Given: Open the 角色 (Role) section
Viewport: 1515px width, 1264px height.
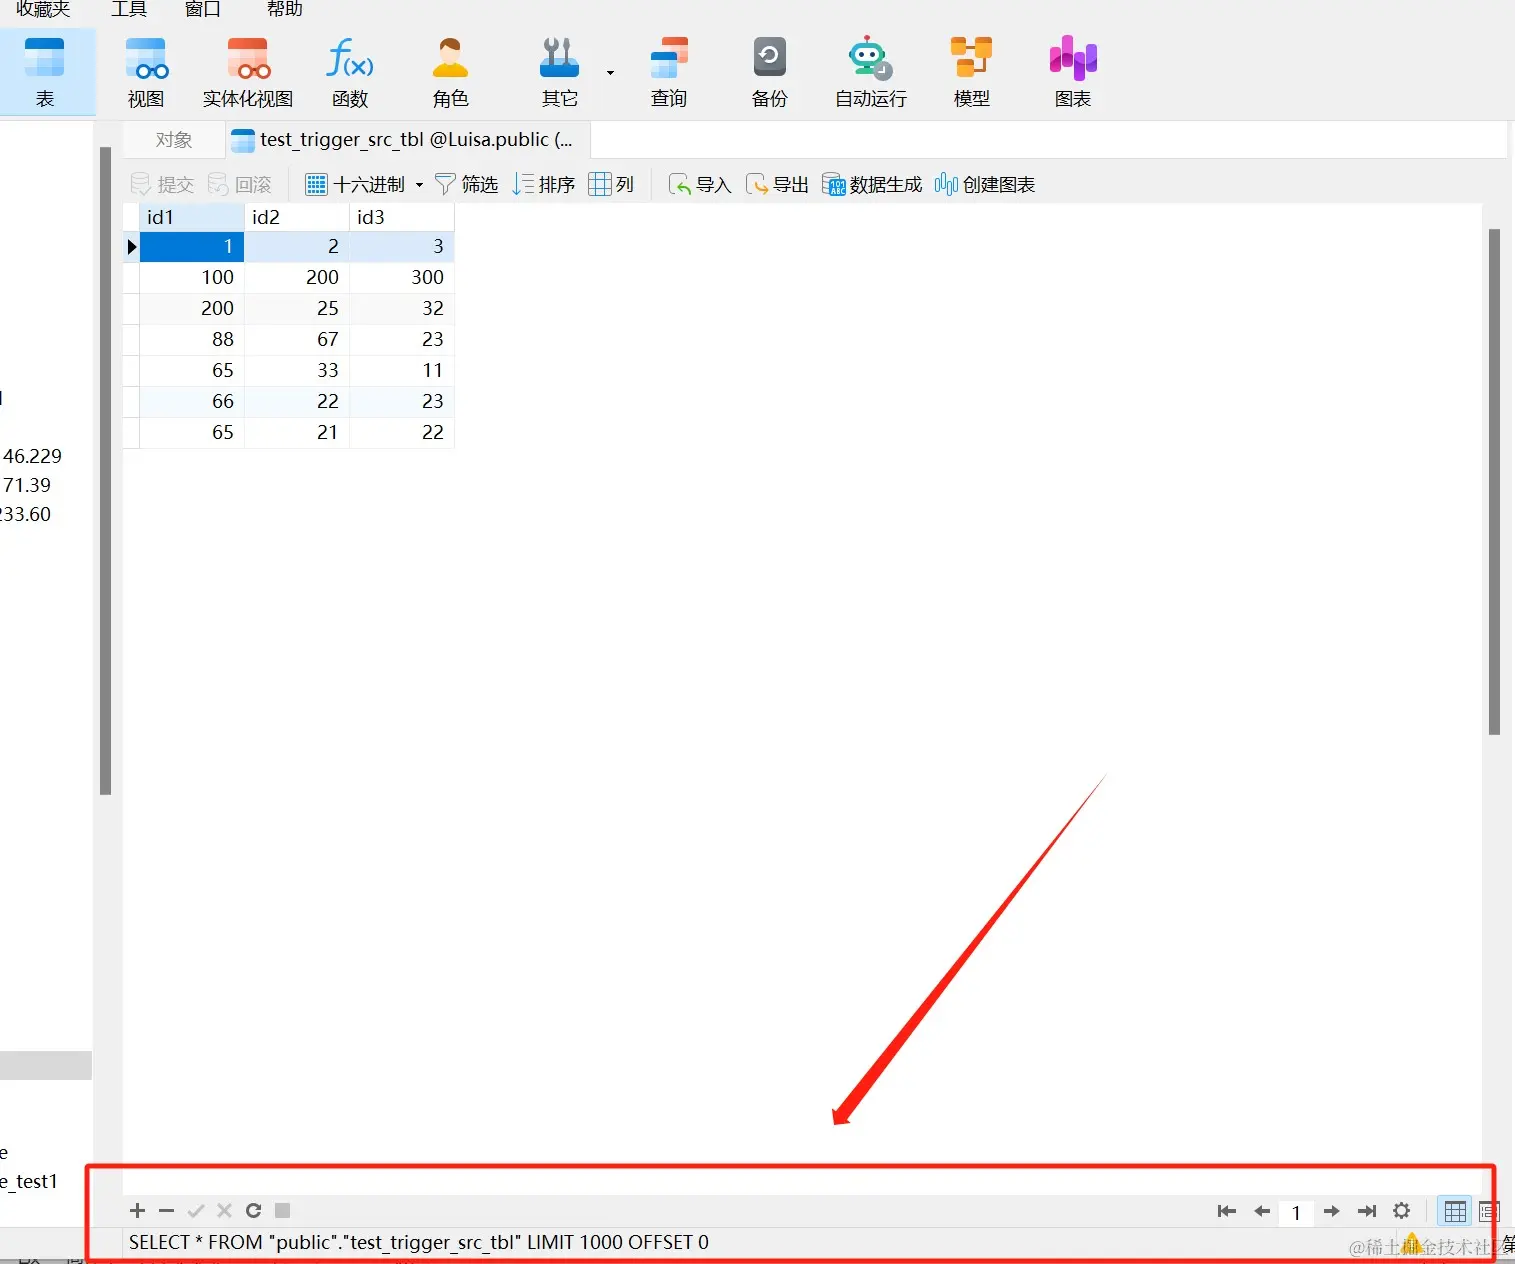Looking at the screenshot, I should [450, 72].
